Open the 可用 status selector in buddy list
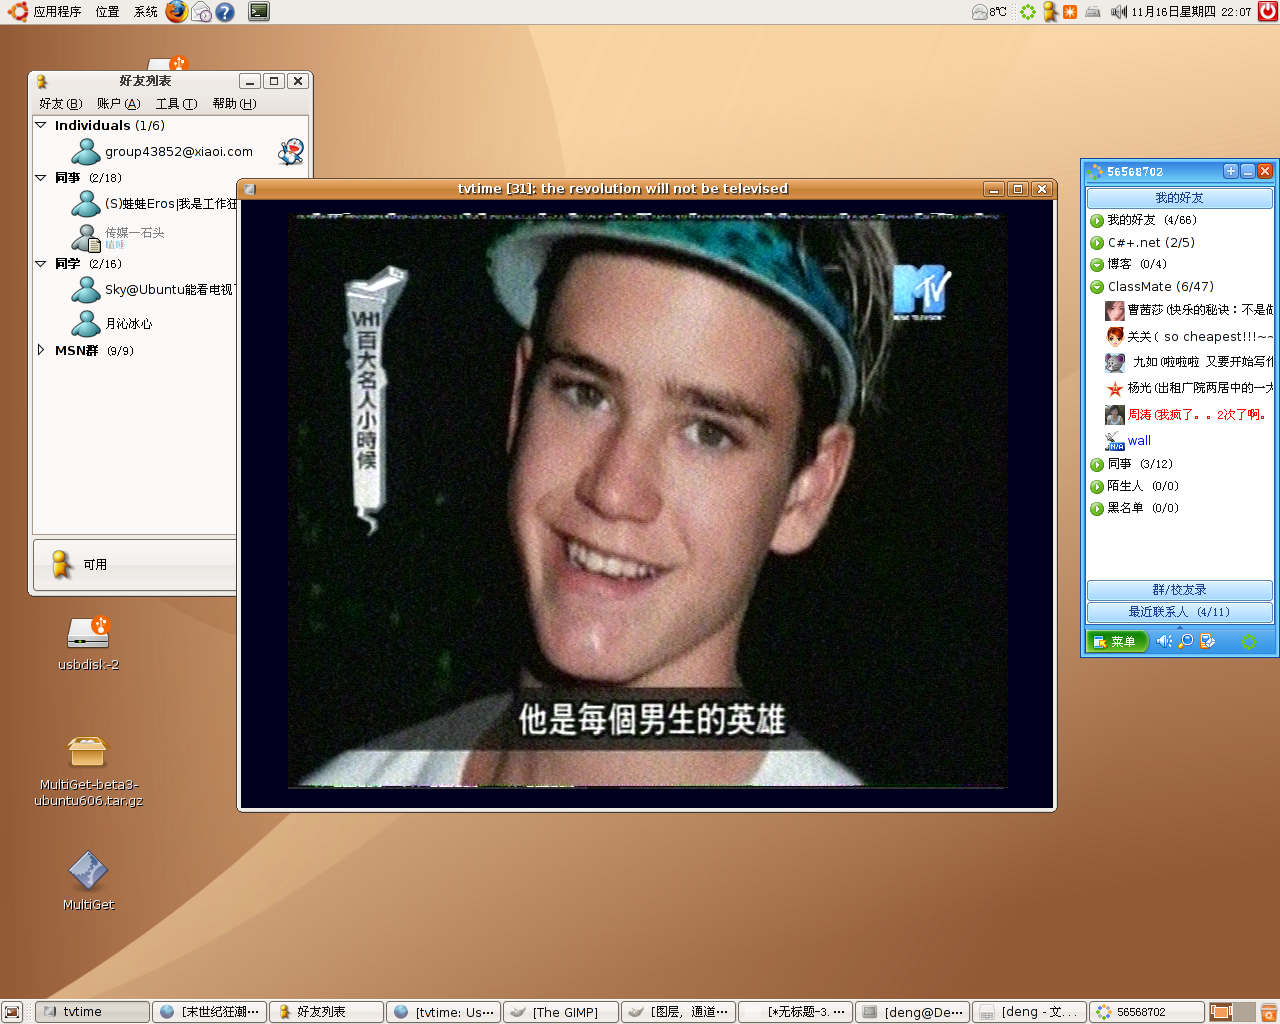The image size is (1280, 1024). tap(135, 565)
